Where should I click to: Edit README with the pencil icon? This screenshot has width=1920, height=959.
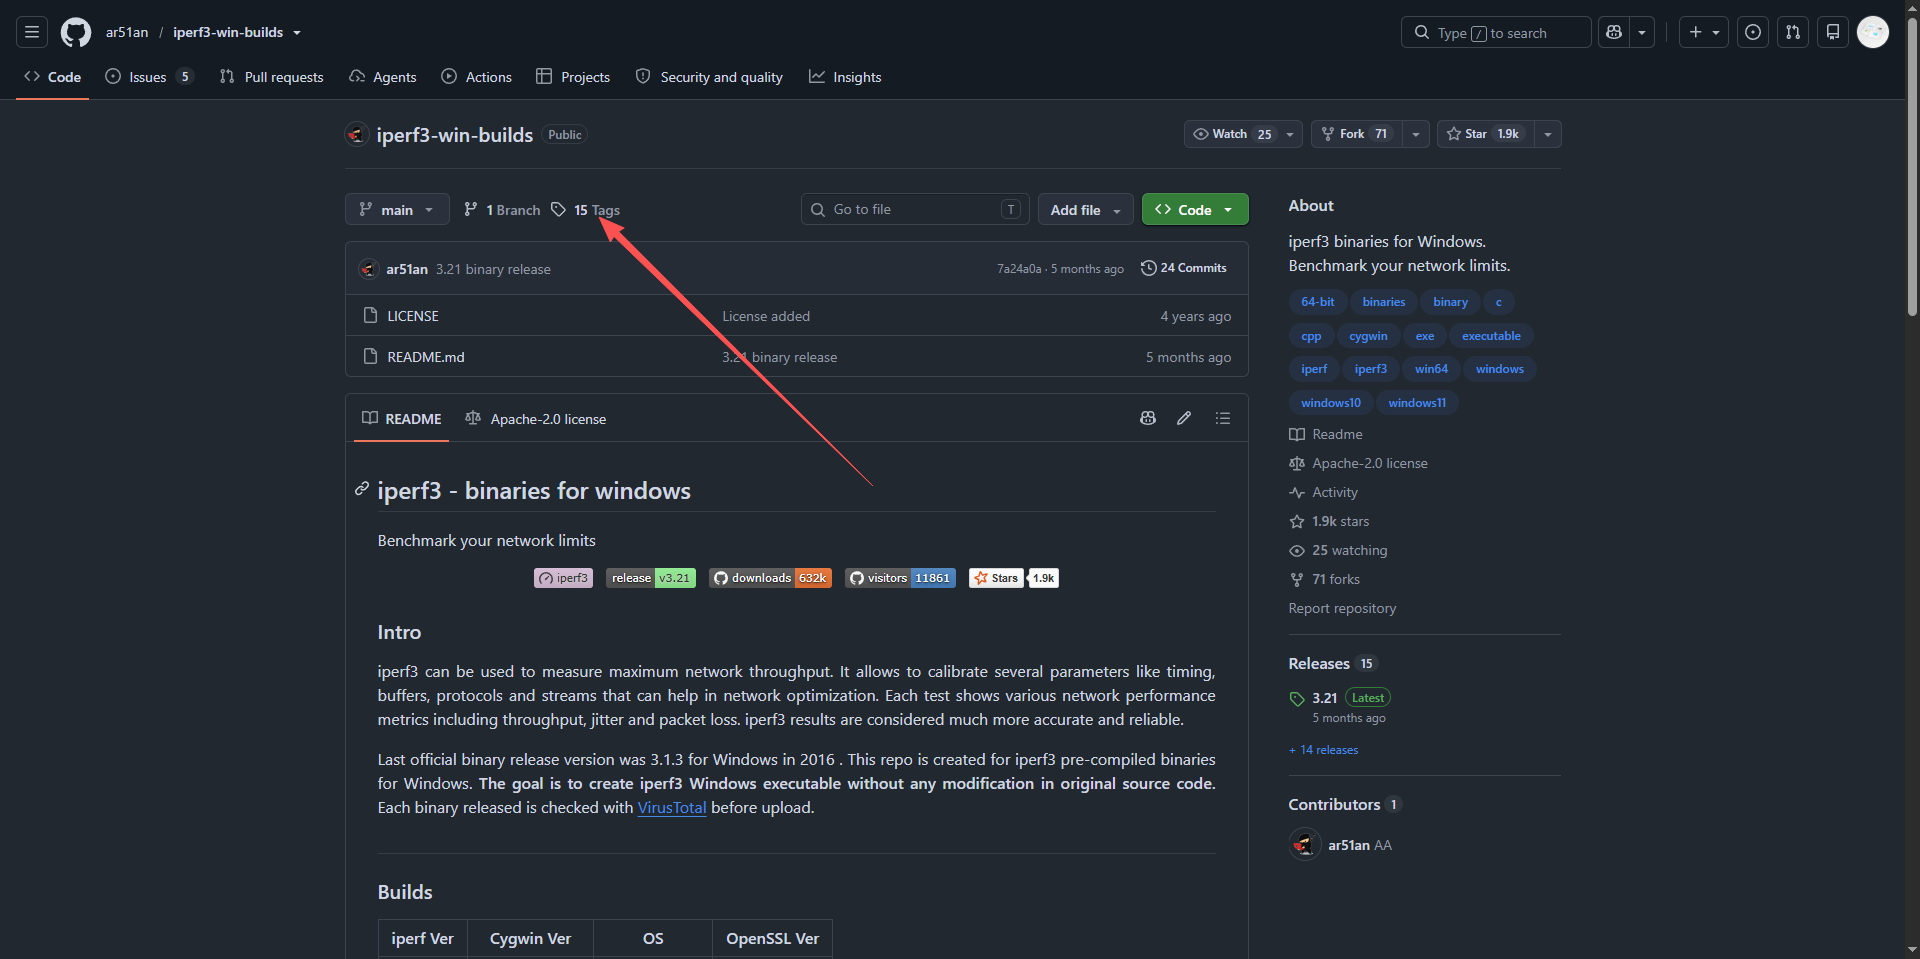click(x=1184, y=418)
